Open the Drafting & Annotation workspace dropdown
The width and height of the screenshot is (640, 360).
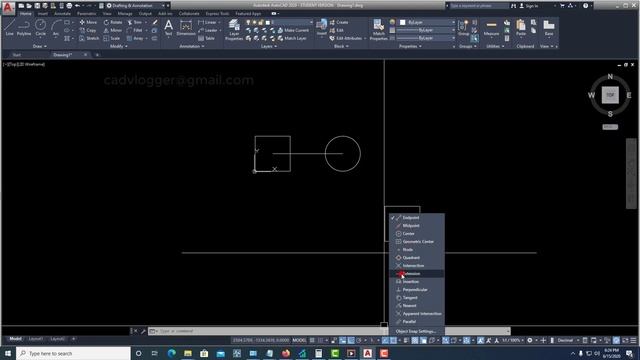[x=137, y=6]
